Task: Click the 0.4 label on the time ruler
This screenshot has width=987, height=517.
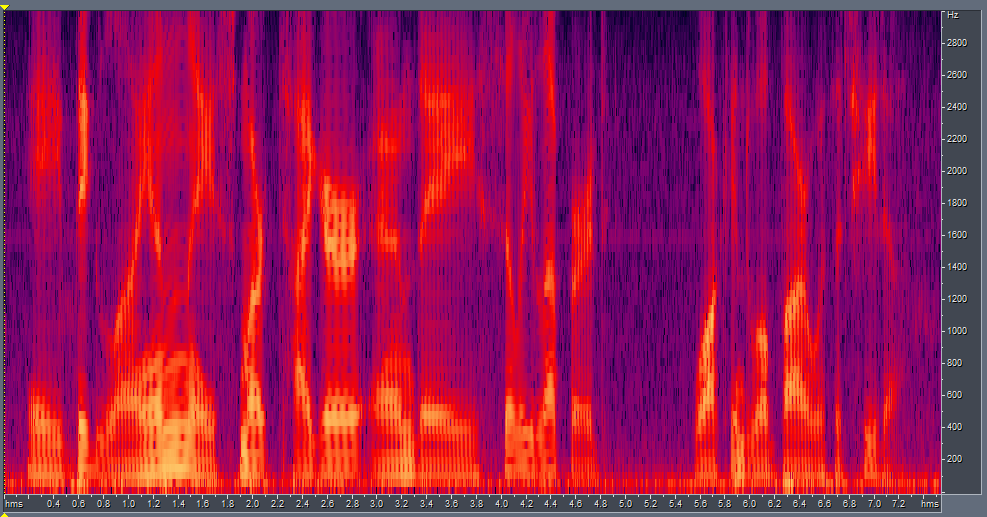Action: click(54, 504)
